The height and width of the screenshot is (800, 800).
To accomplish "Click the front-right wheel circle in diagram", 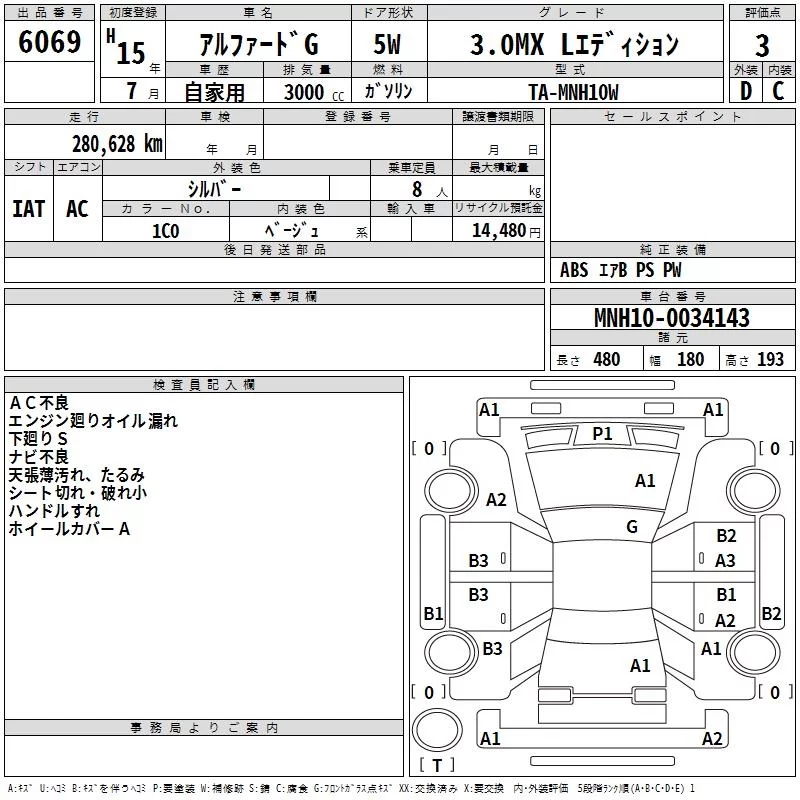I will 754,491.
